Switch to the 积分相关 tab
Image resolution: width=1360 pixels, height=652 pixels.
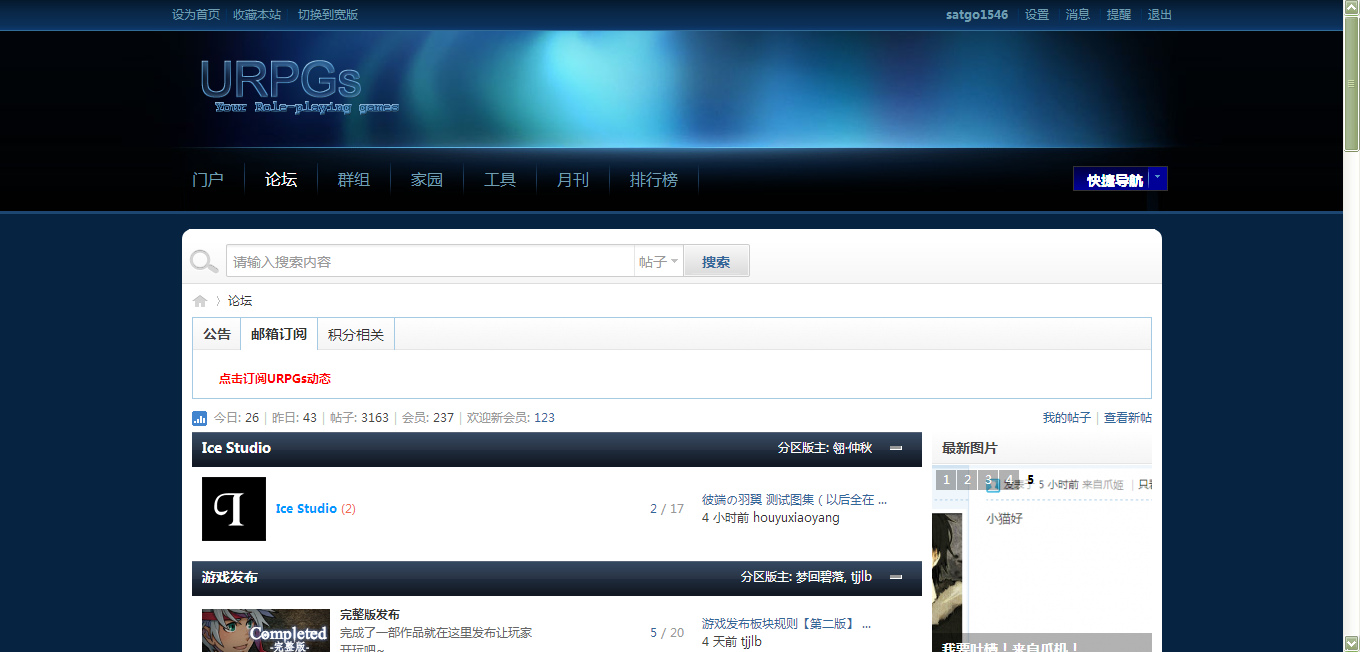(356, 335)
